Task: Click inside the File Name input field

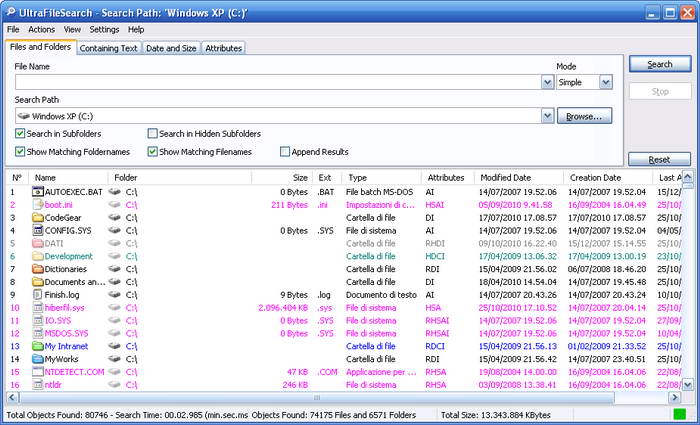Action: pos(279,82)
